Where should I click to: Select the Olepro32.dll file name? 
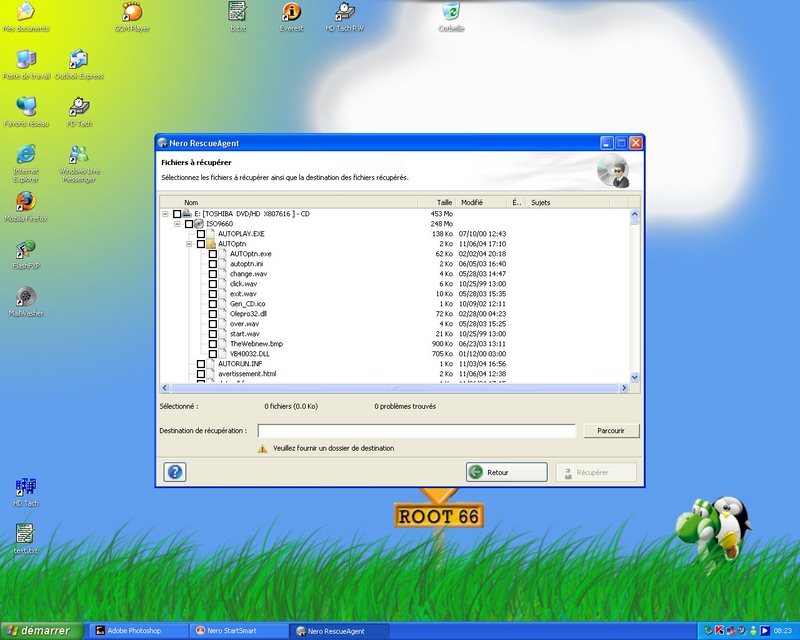pyautogui.click(x=248, y=314)
